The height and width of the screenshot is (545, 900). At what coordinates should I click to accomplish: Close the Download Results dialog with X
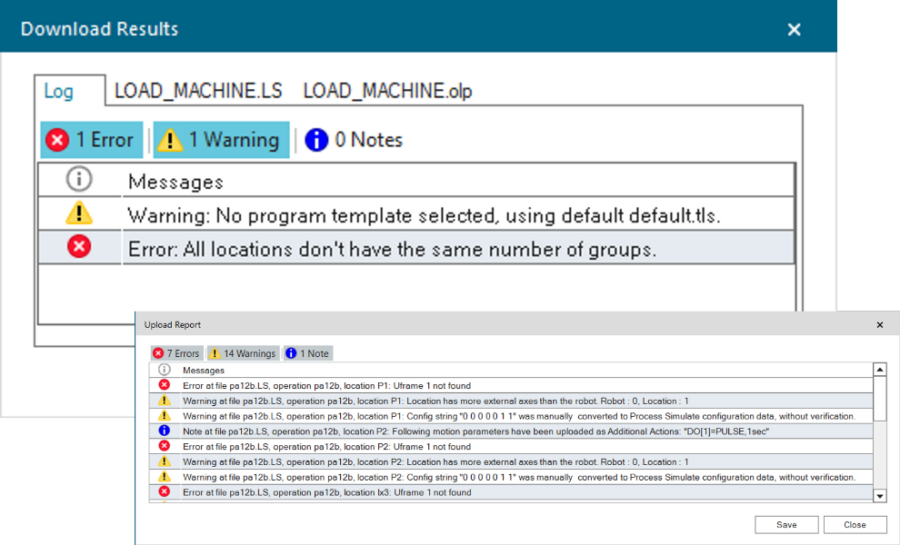tap(794, 29)
